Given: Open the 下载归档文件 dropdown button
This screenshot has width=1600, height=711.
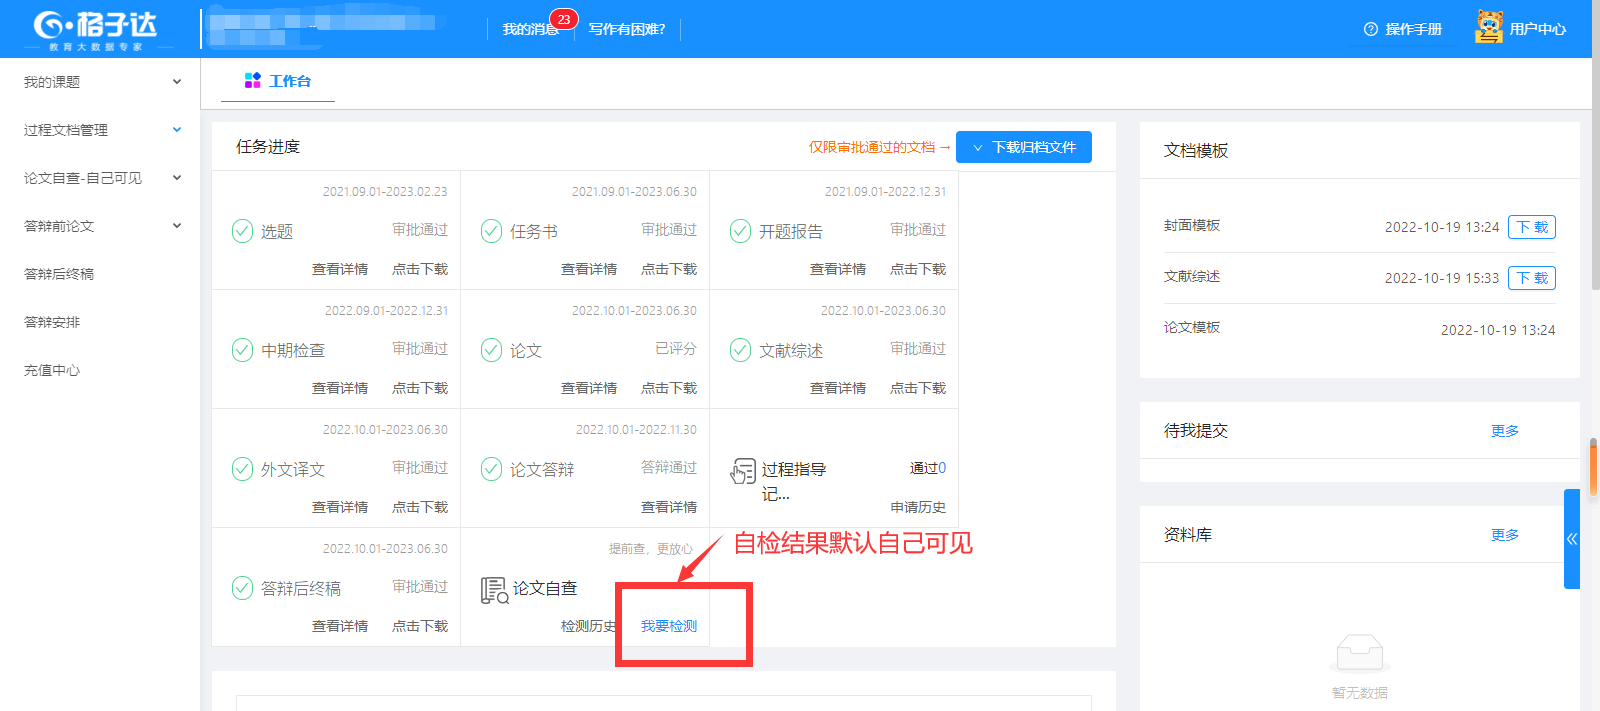Looking at the screenshot, I should 1024,147.
